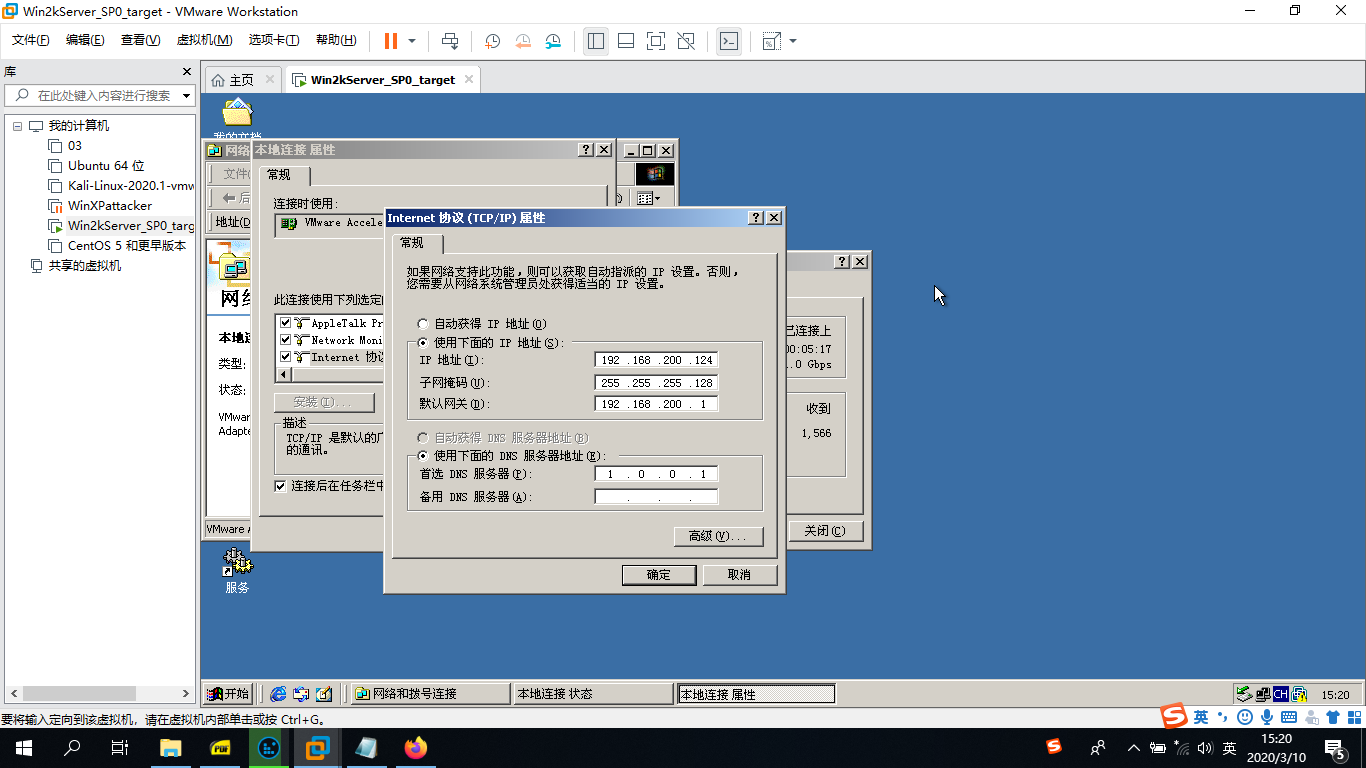
Task: Click the help button in TCP/IP properties title bar
Action: 756,218
